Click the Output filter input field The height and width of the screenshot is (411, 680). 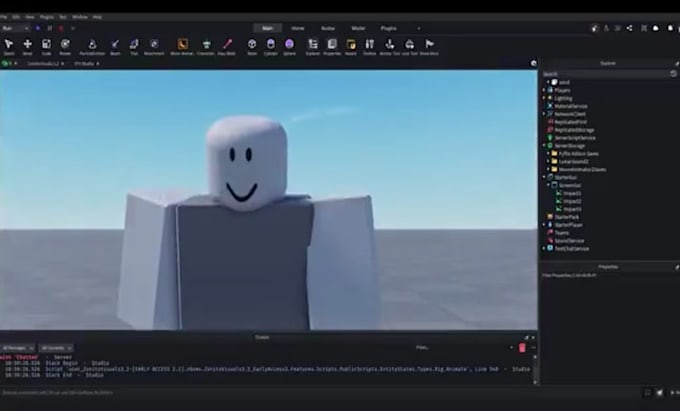[x=462, y=348]
